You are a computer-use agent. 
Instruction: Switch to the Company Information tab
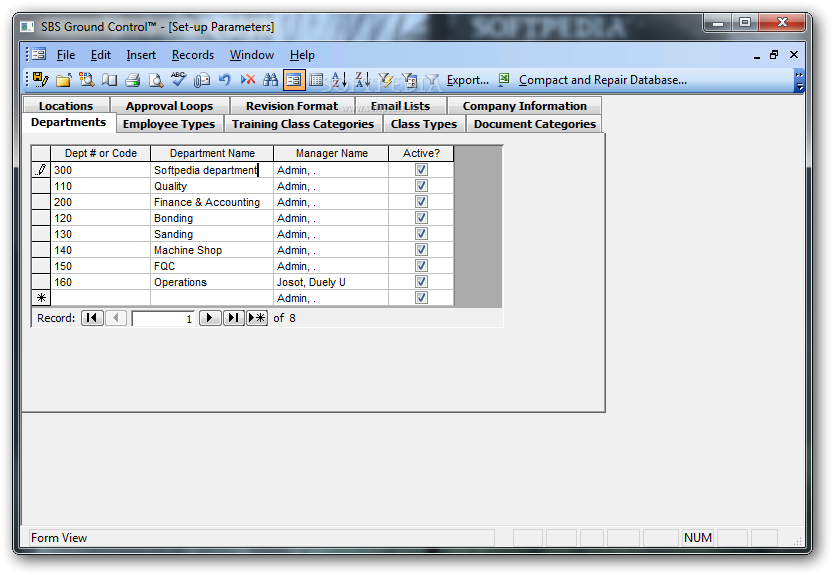525,106
